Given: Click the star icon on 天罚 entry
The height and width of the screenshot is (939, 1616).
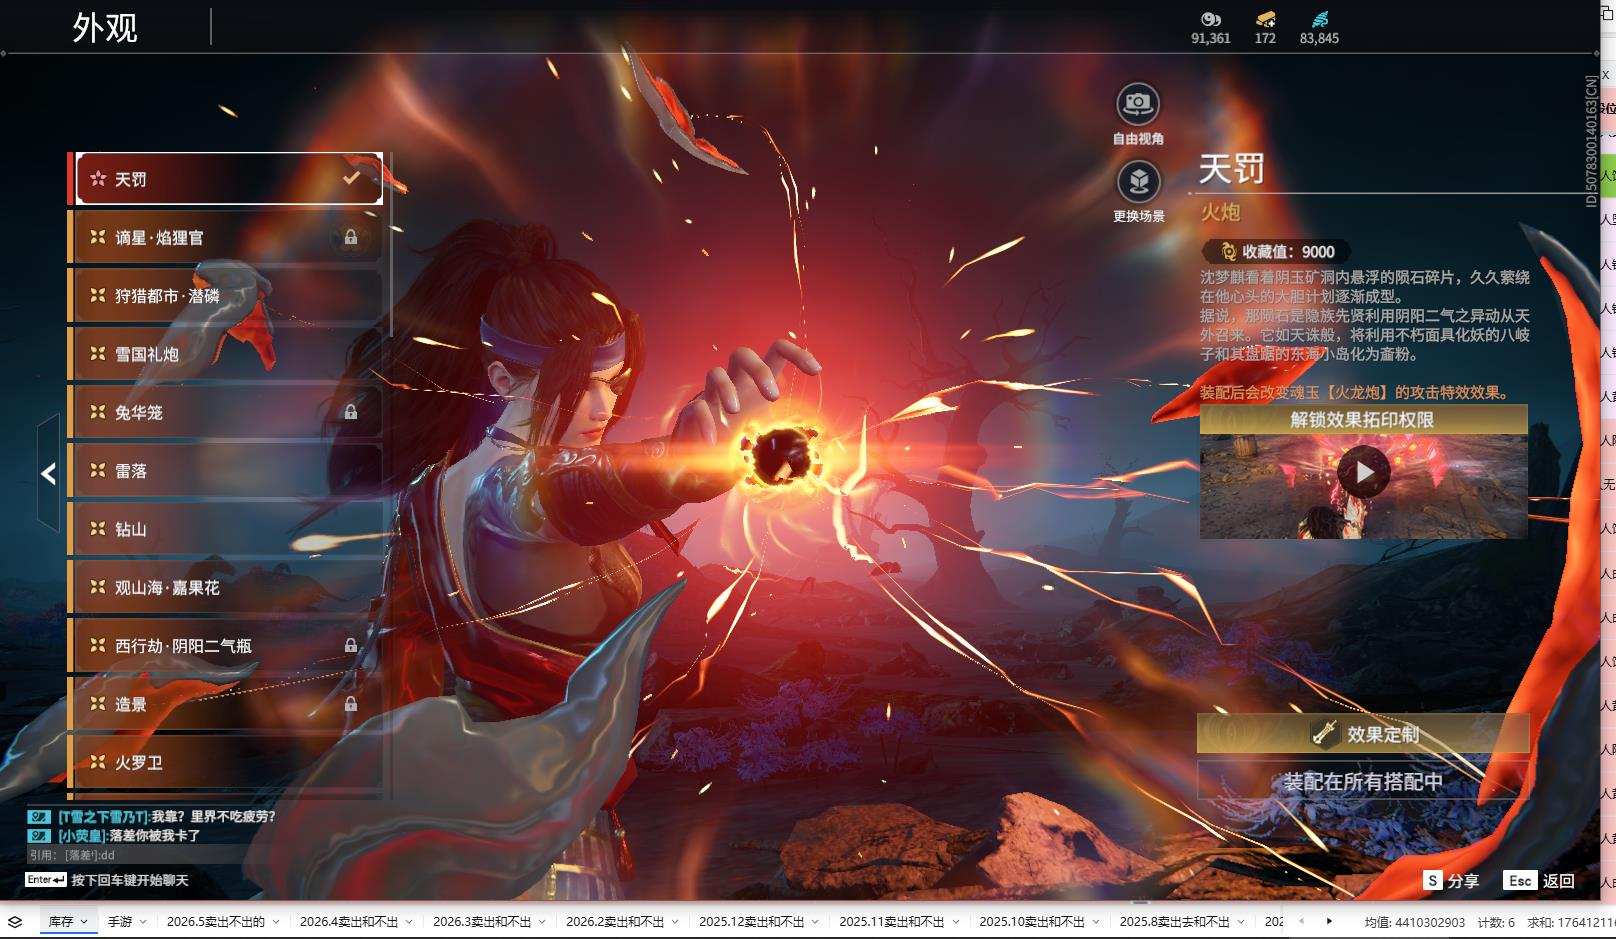Looking at the screenshot, I should tap(98, 179).
